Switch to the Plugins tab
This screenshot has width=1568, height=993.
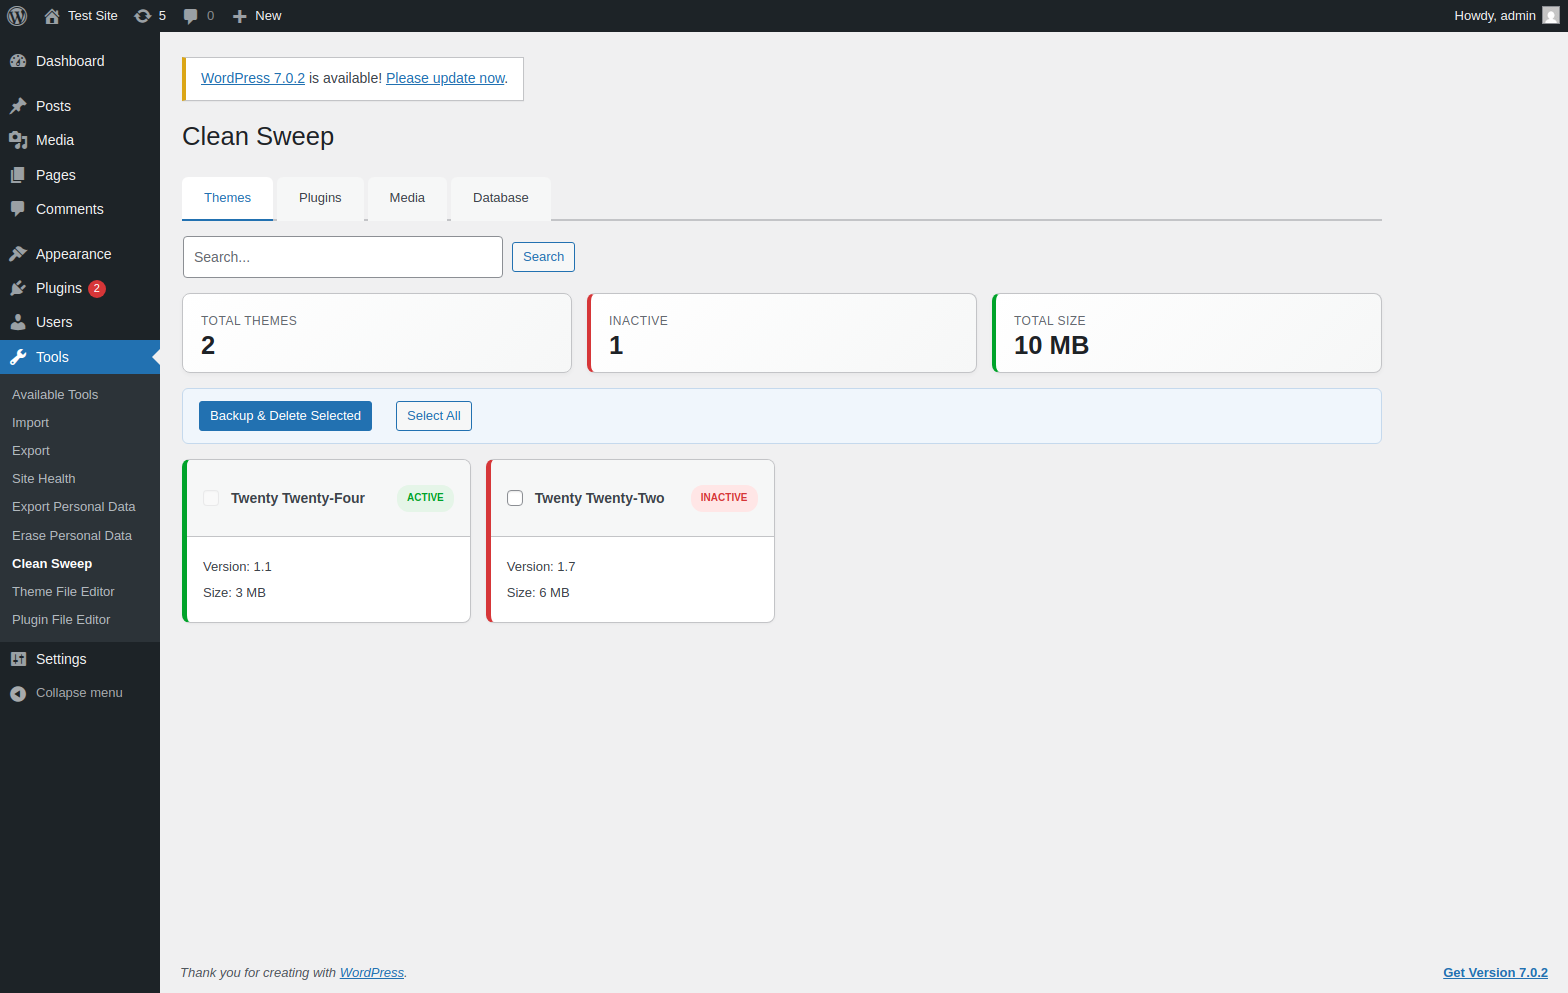pos(320,198)
